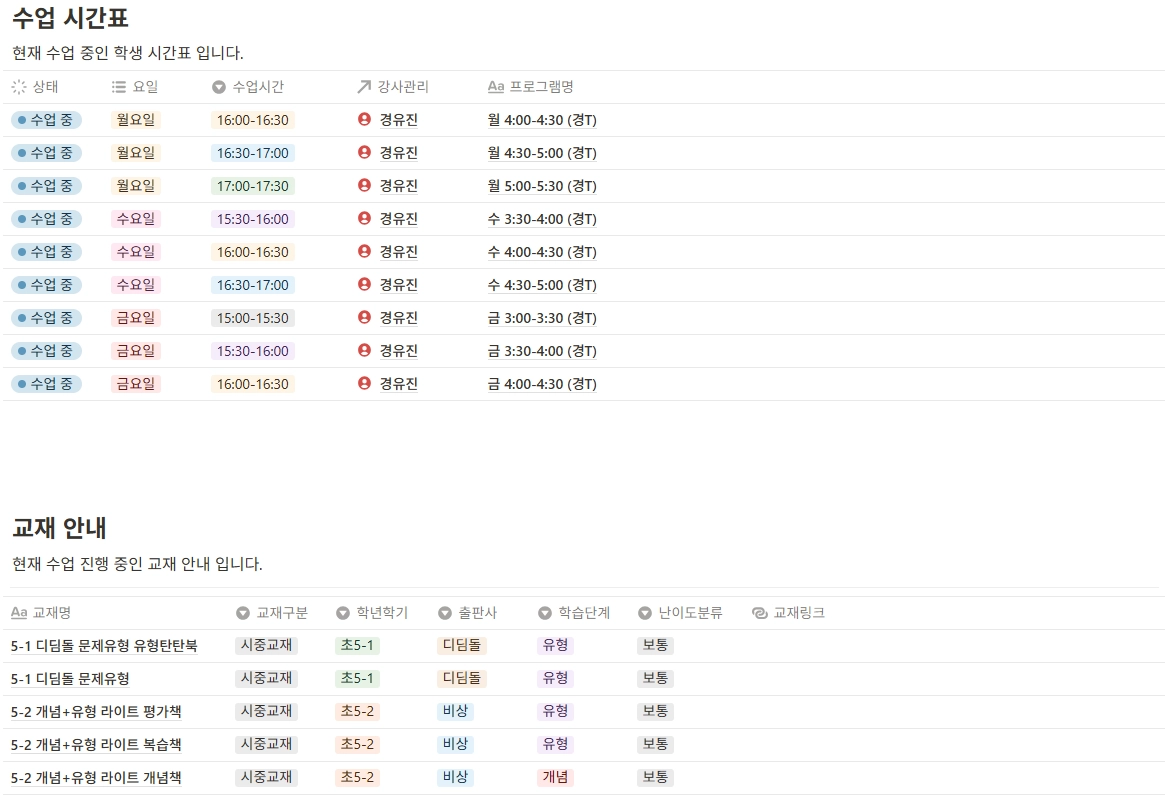The height and width of the screenshot is (803, 1165).
Task: Open page 월 4:30-5:00 (경T)
Action: click(x=542, y=153)
